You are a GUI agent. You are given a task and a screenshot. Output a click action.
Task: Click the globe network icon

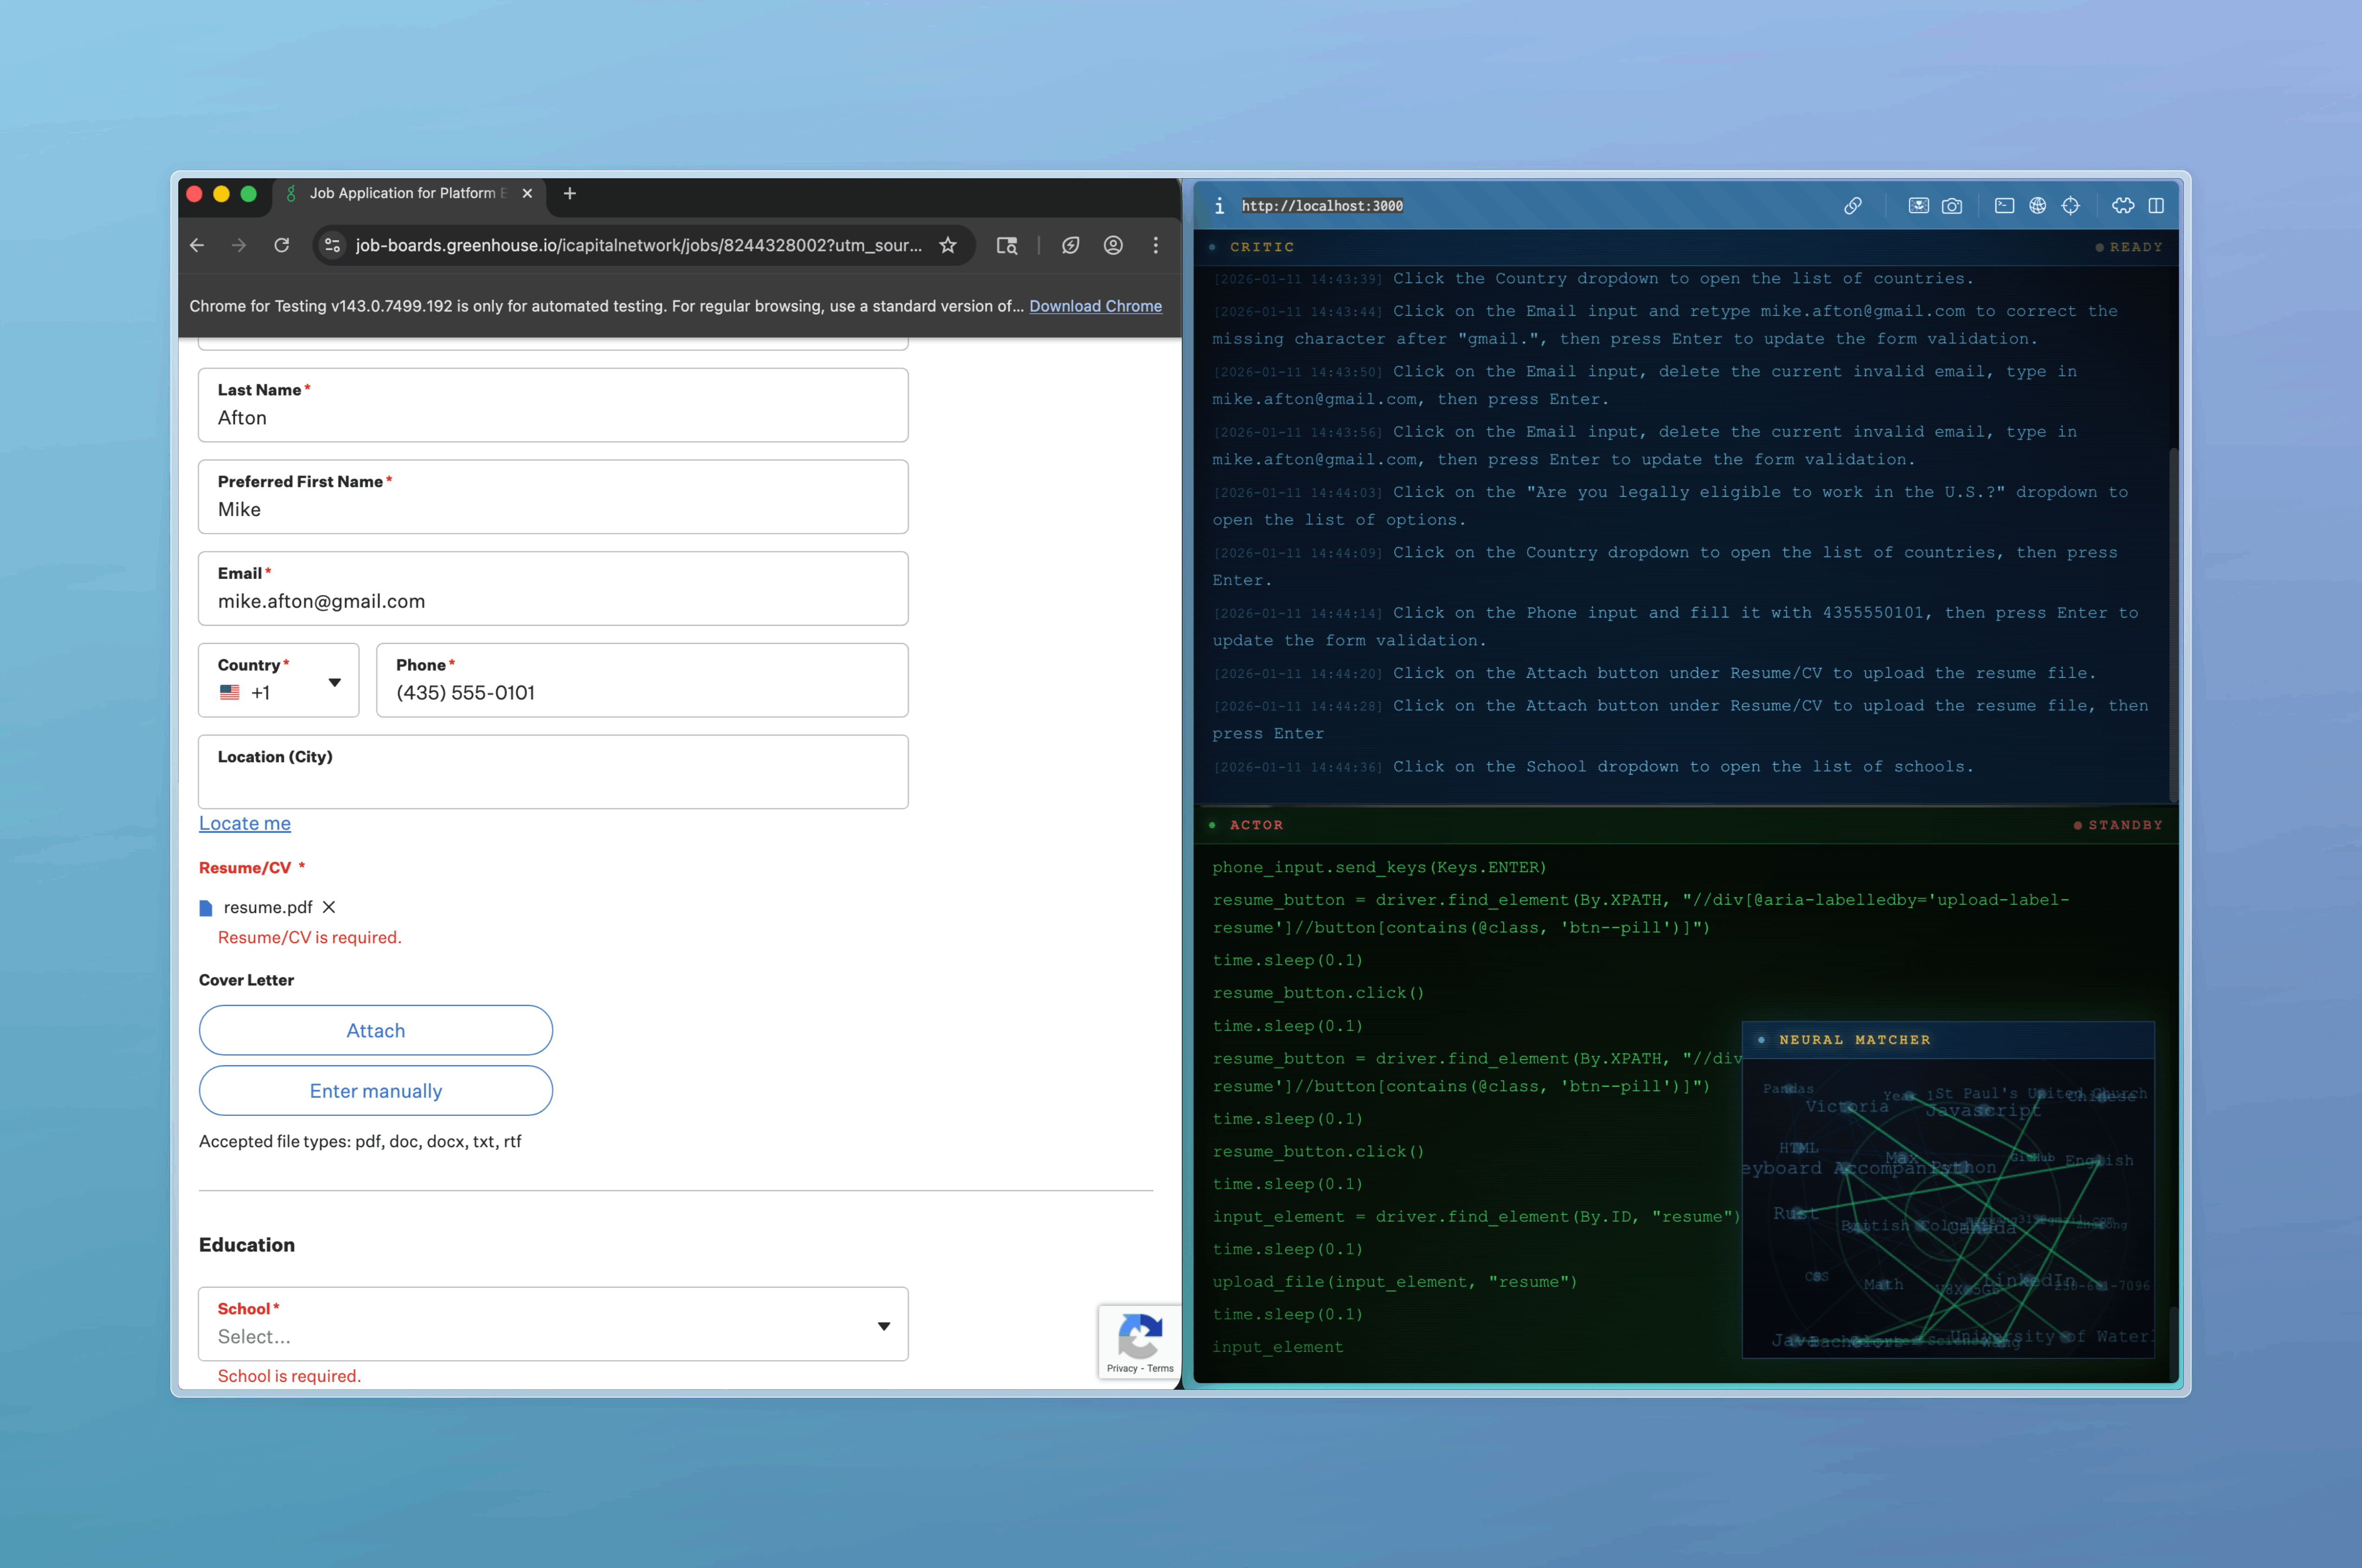2037,206
